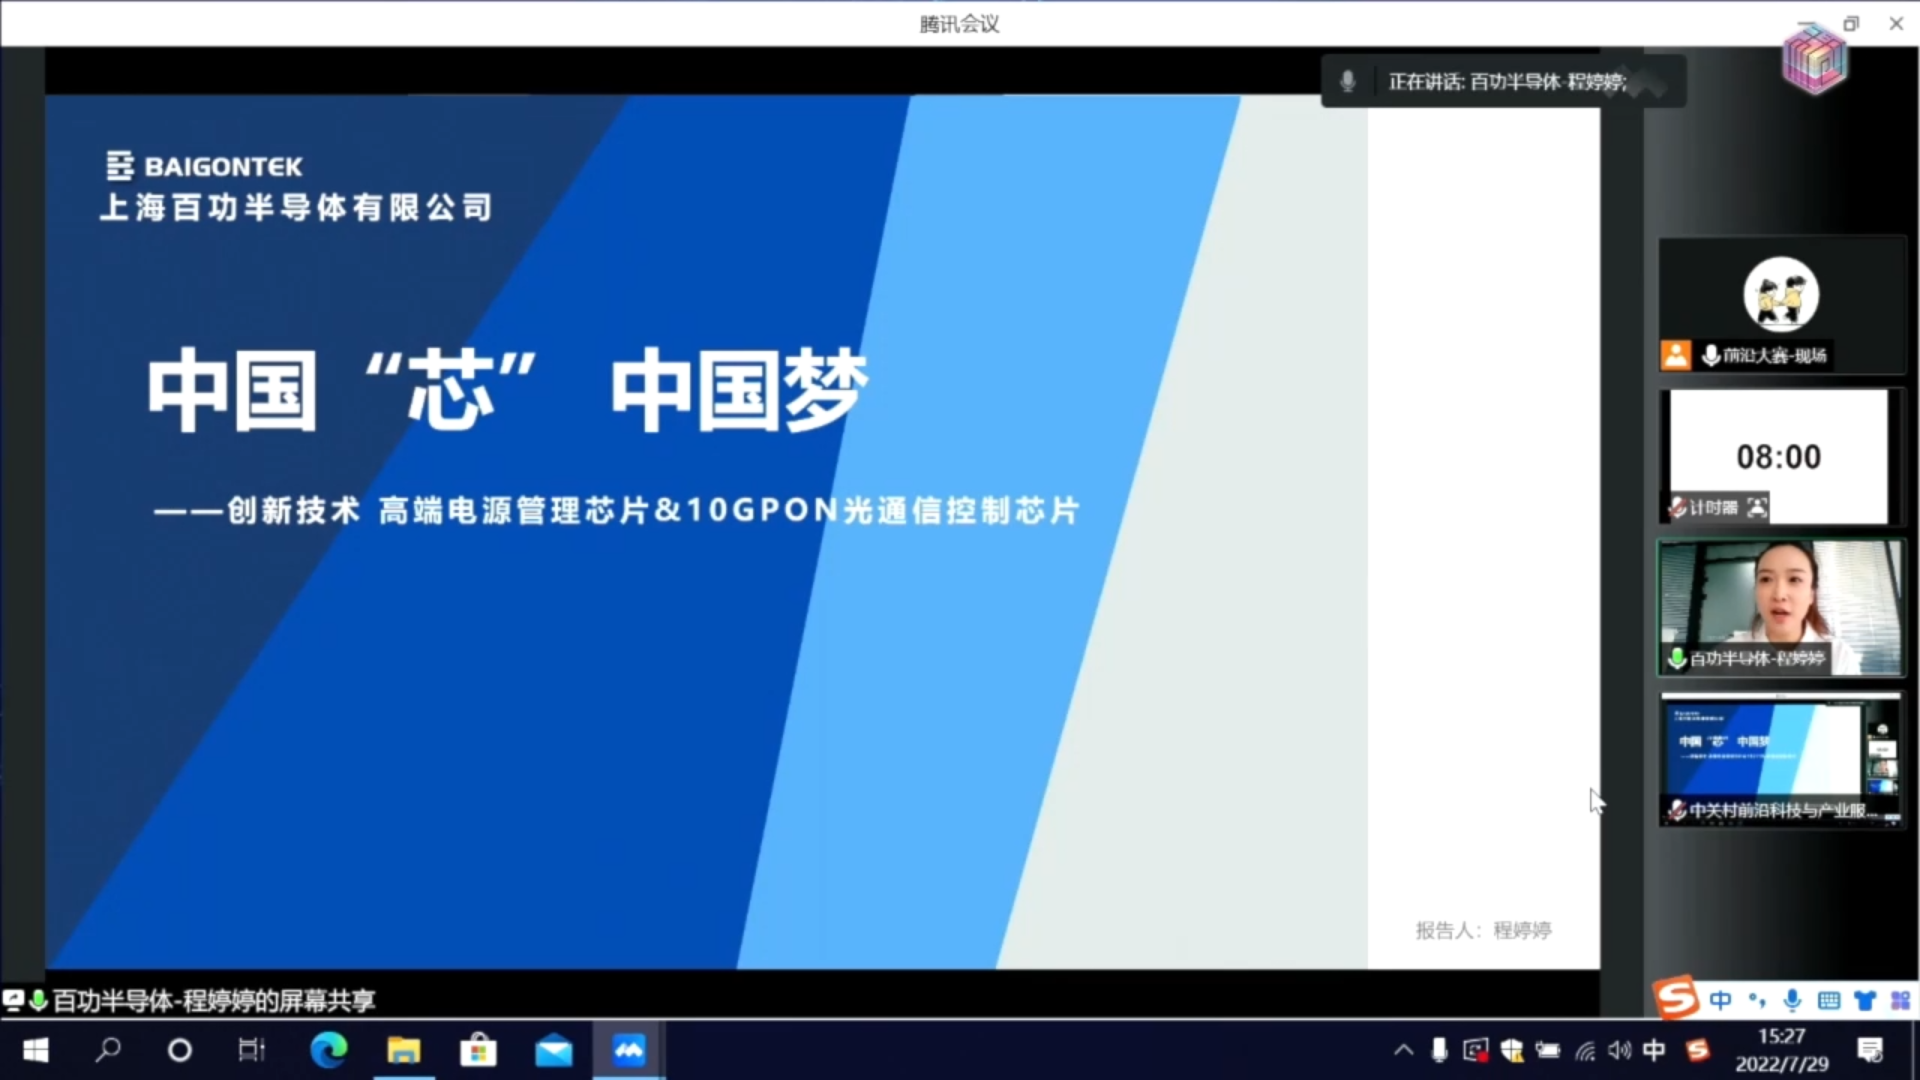This screenshot has width=1920, height=1080.
Task: Toggle punctuation mode on the Sogou toolbar
Action: click(x=1757, y=1000)
